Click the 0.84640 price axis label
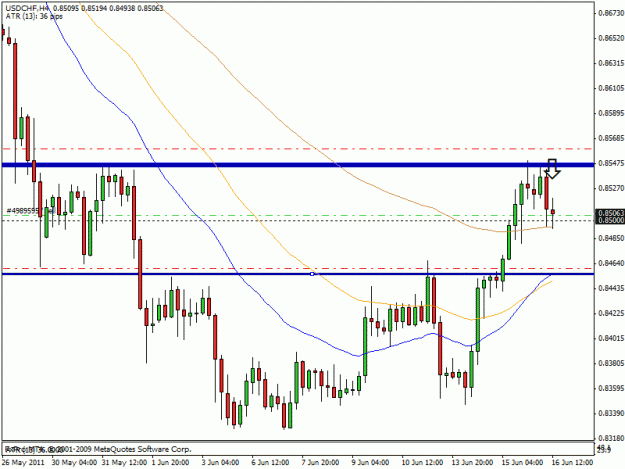Image resolution: width=625 pixels, height=469 pixels. tap(611, 263)
